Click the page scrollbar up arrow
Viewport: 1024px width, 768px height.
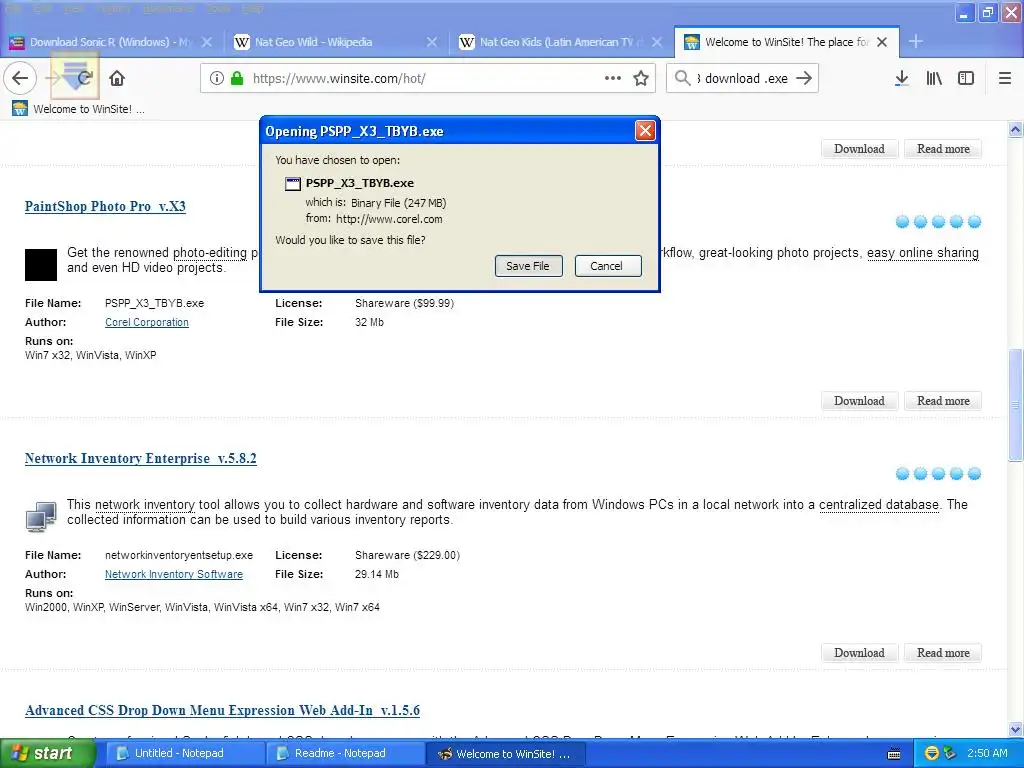point(1016,129)
